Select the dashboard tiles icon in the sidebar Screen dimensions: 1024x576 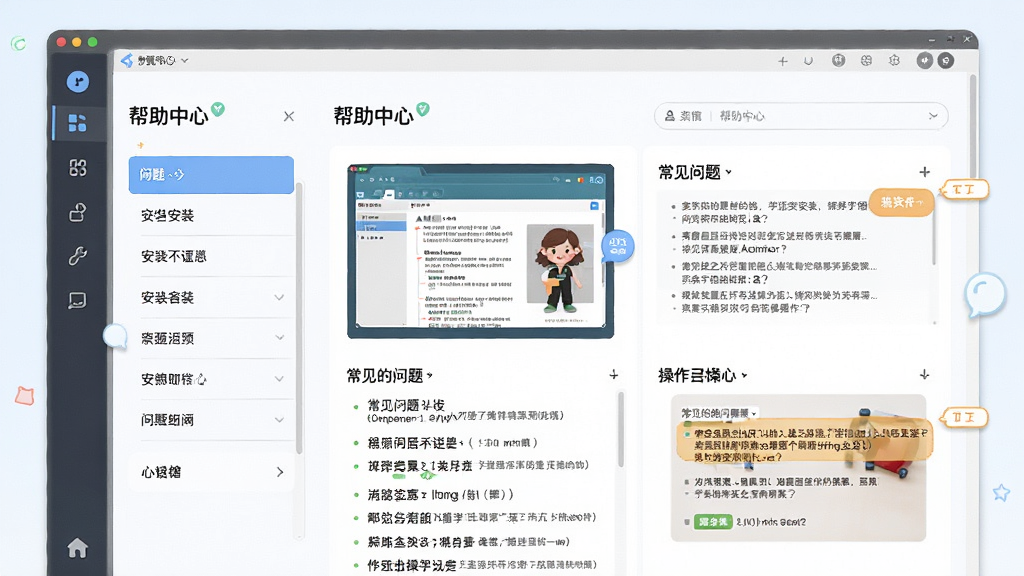tap(78, 123)
